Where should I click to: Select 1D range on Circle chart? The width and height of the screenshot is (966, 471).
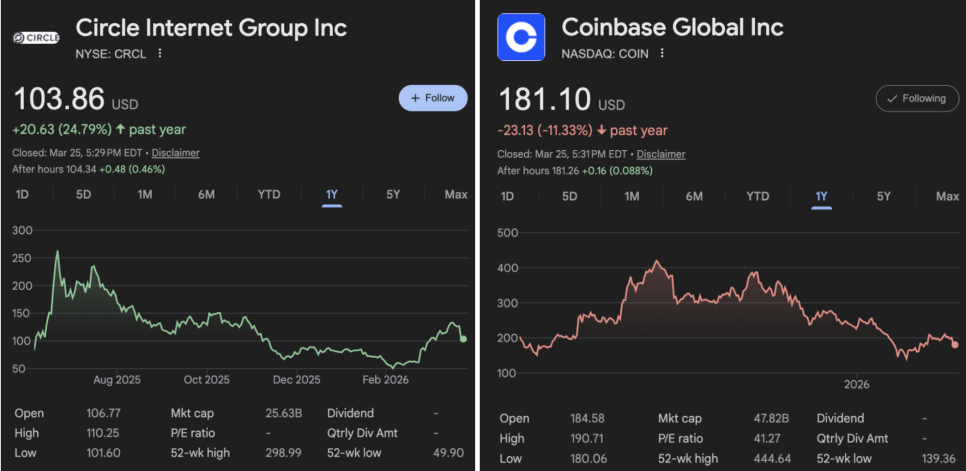pyautogui.click(x=22, y=194)
